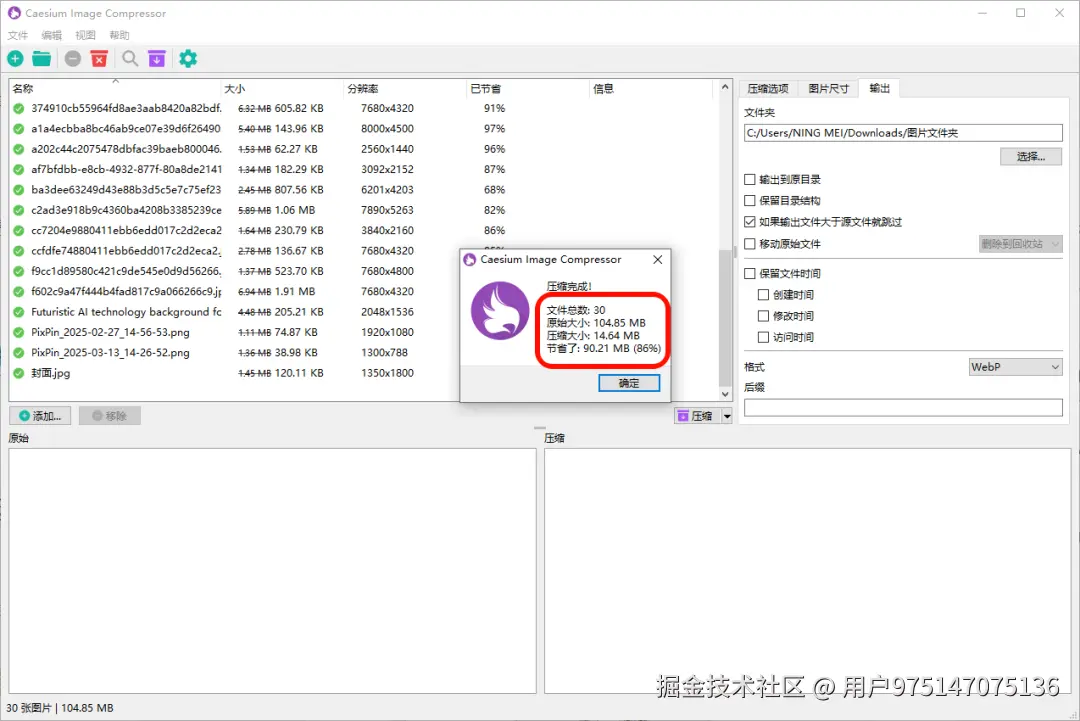
Task: Close the compression complete dialog
Action: click(x=658, y=260)
